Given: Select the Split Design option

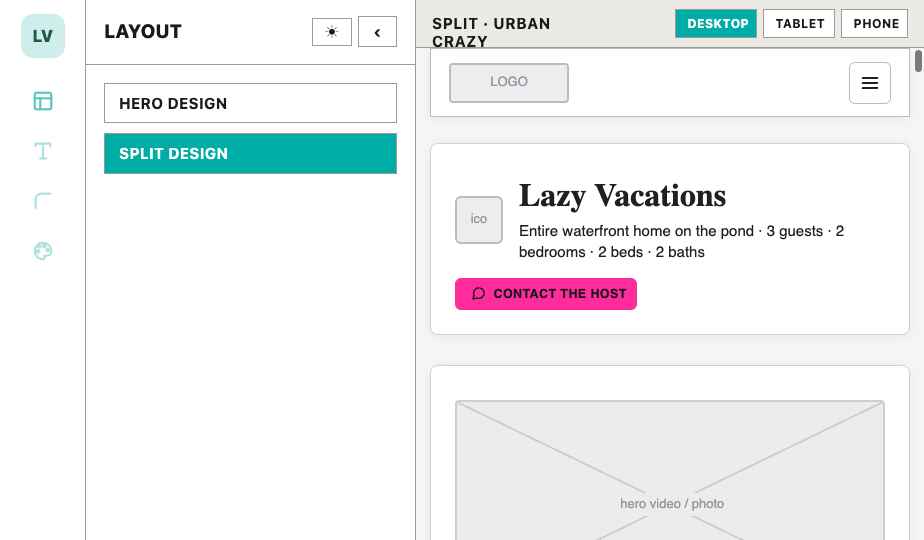Looking at the screenshot, I should pyautogui.click(x=250, y=153).
